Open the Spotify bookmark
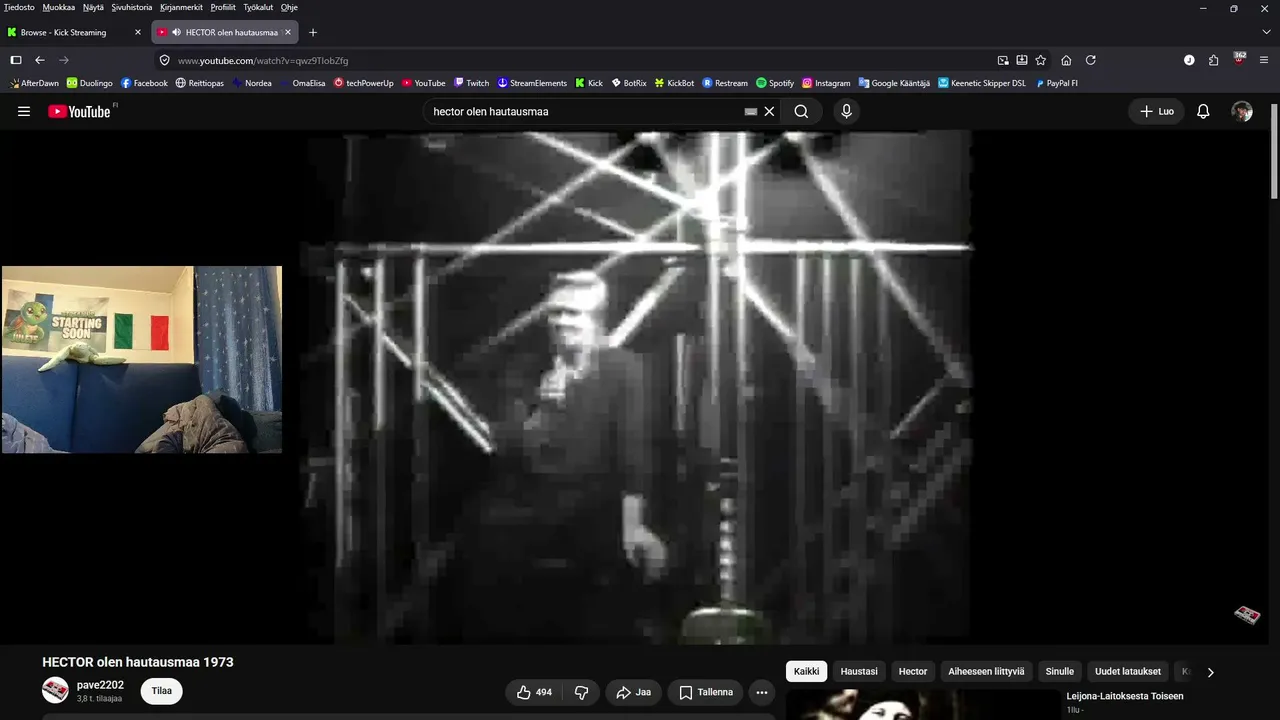This screenshot has height=720, width=1280. (x=775, y=83)
